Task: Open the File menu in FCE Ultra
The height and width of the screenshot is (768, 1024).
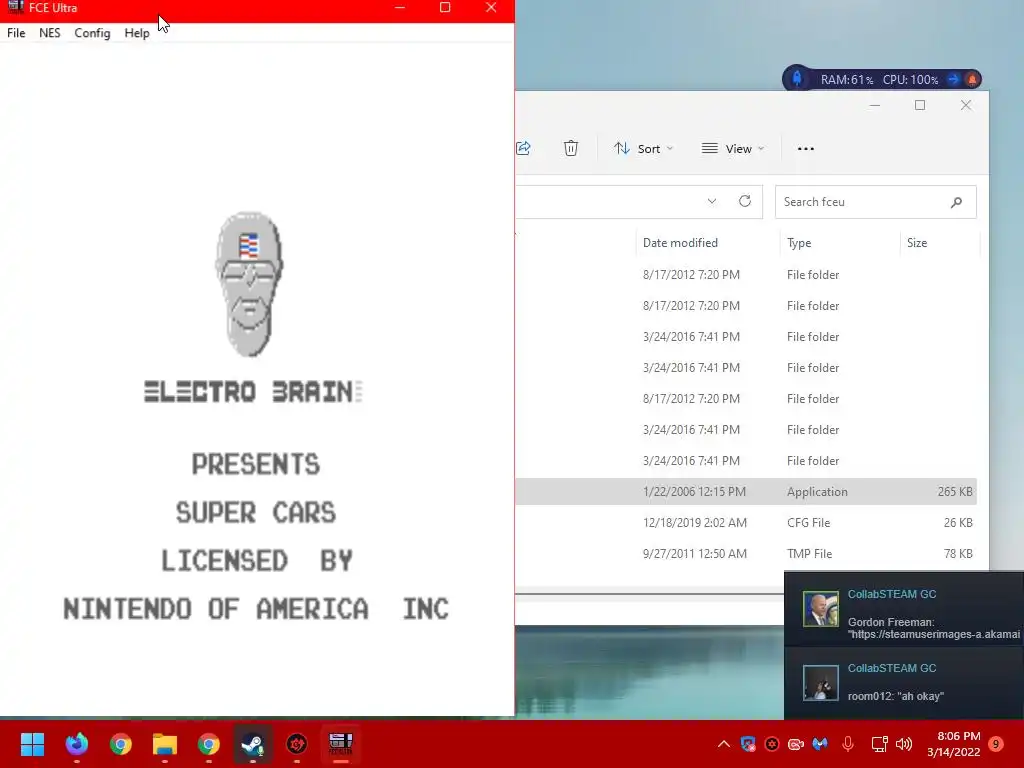Action: [16, 33]
